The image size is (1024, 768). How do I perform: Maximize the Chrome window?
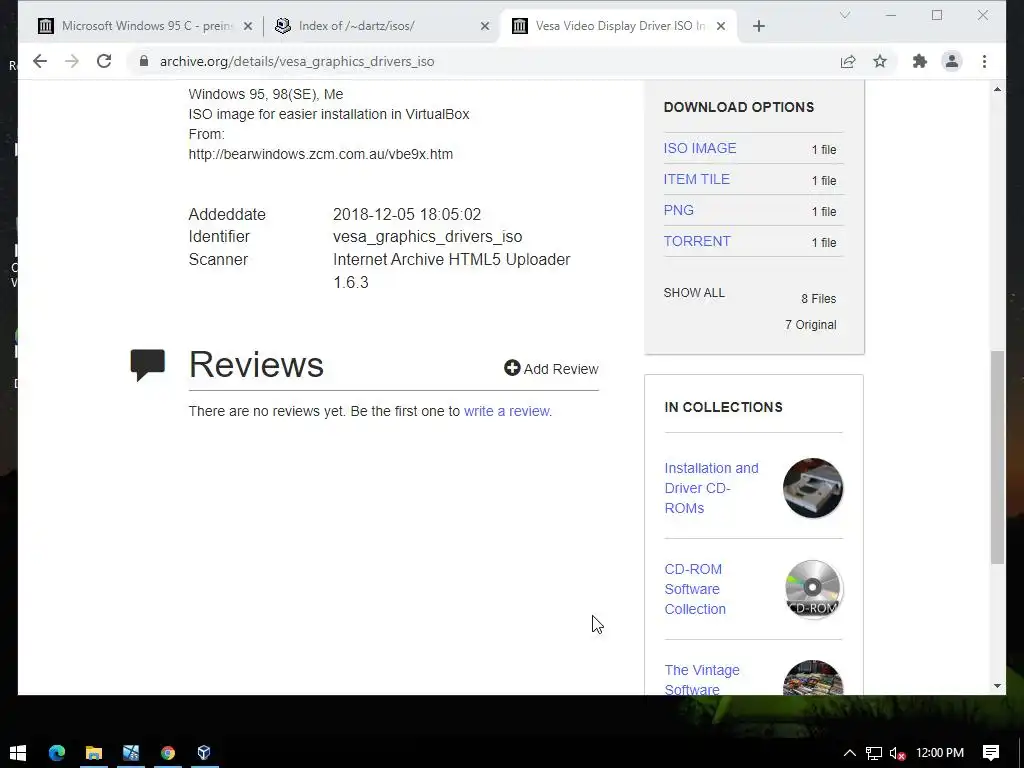tap(937, 15)
